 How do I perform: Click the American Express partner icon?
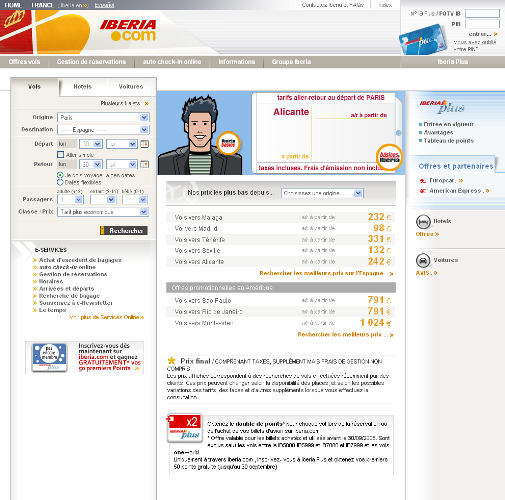coord(423,191)
